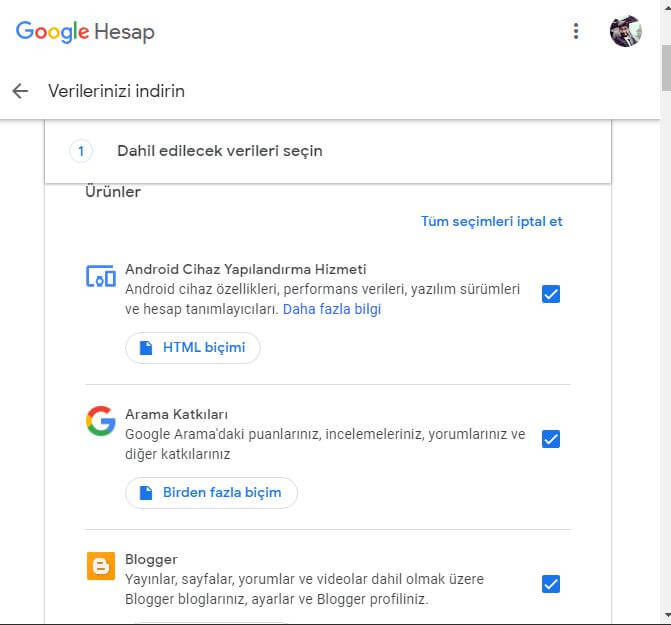
Task: Expand the Dahil edilecek verileri seçin section
Action: point(328,151)
